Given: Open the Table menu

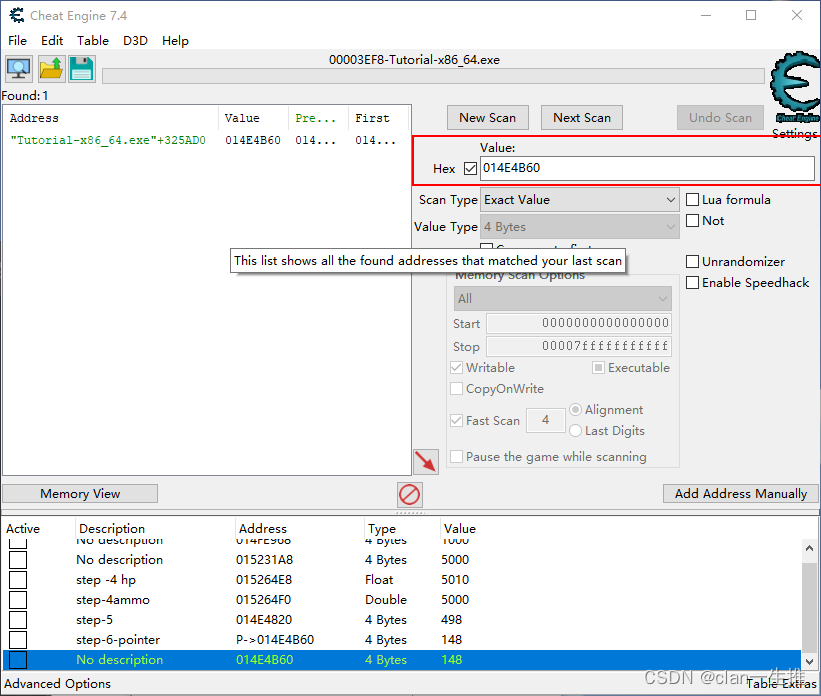Looking at the screenshot, I should pyautogui.click(x=92, y=40).
